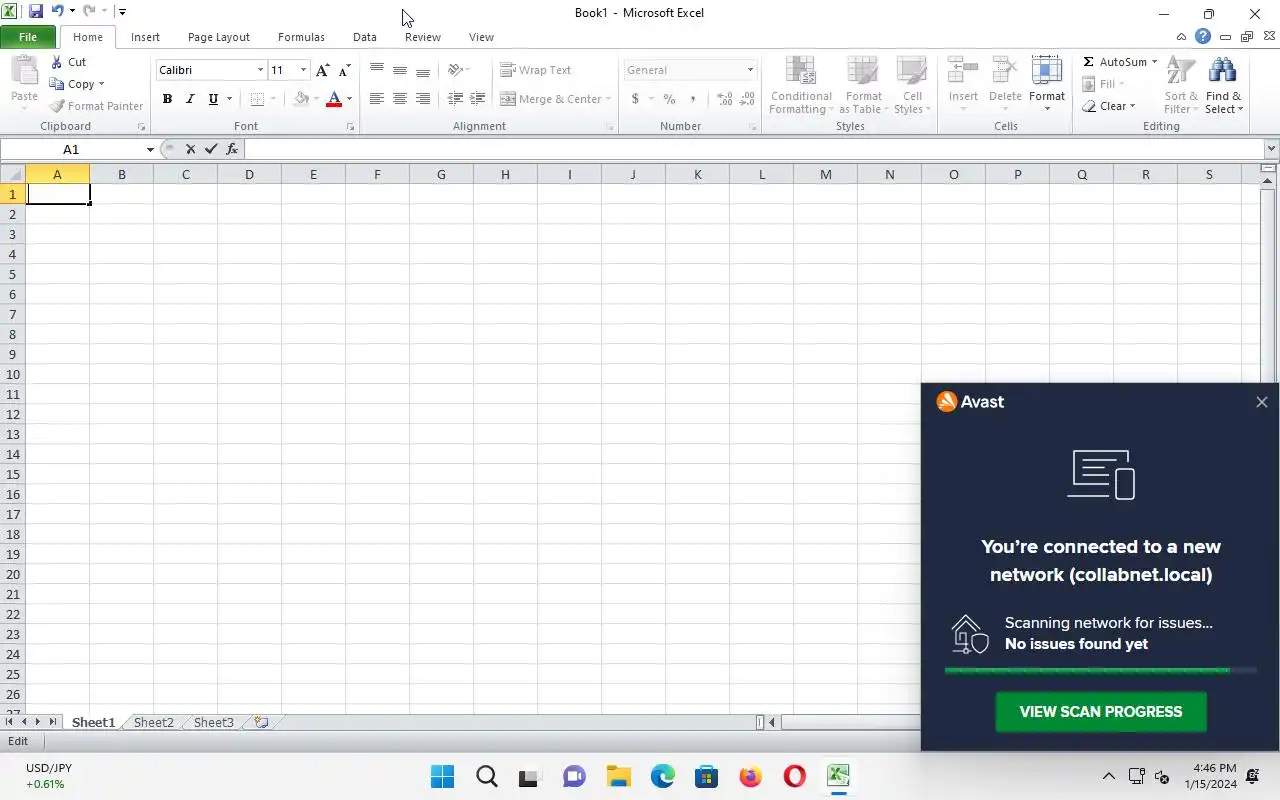Open the File tab

click(28, 37)
